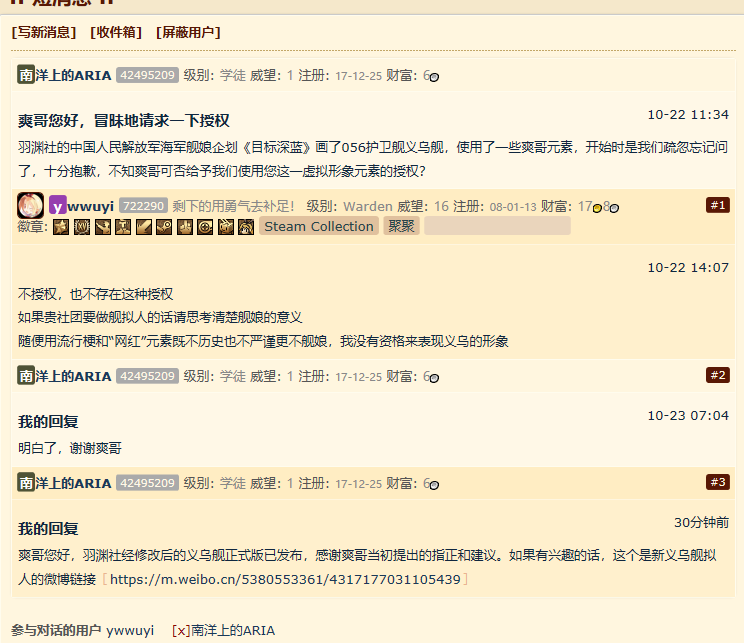This screenshot has height=643, width=744.
Task: Click the #2 floor number badge
Action: pyautogui.click(x=717, y=375)
